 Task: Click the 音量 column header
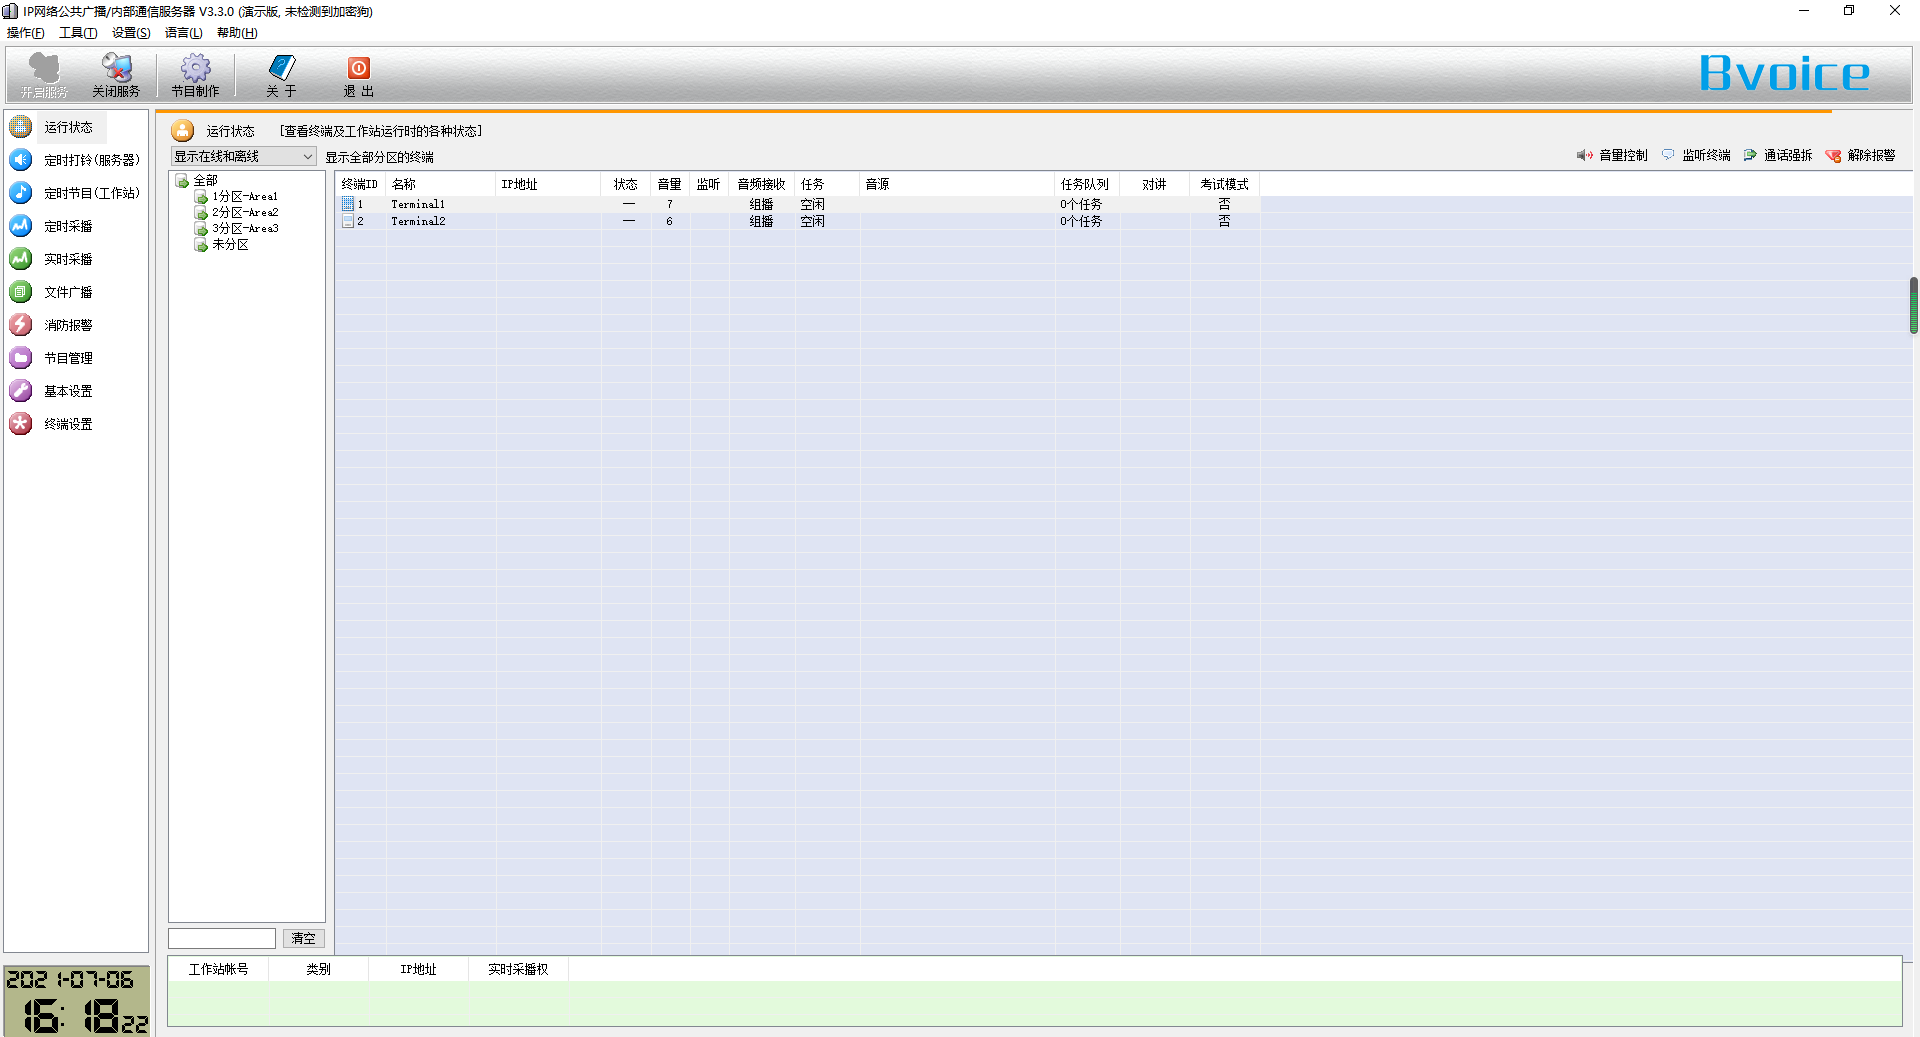click(670, 184)
